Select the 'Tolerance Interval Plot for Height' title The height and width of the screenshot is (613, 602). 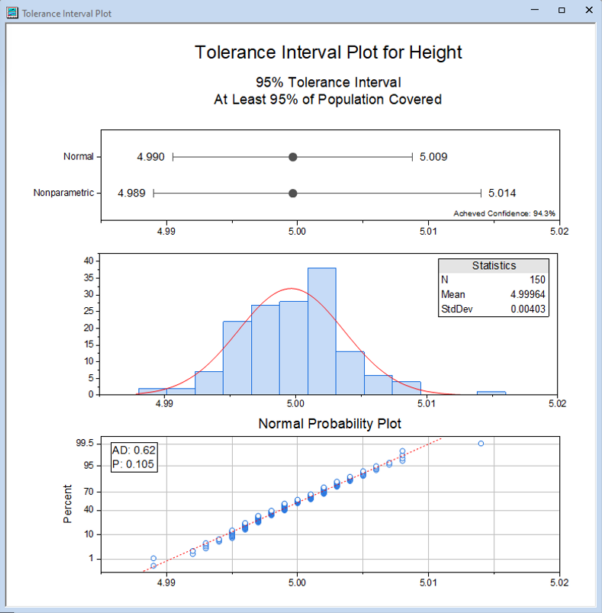pyautogui.click(x=328, y=52)
